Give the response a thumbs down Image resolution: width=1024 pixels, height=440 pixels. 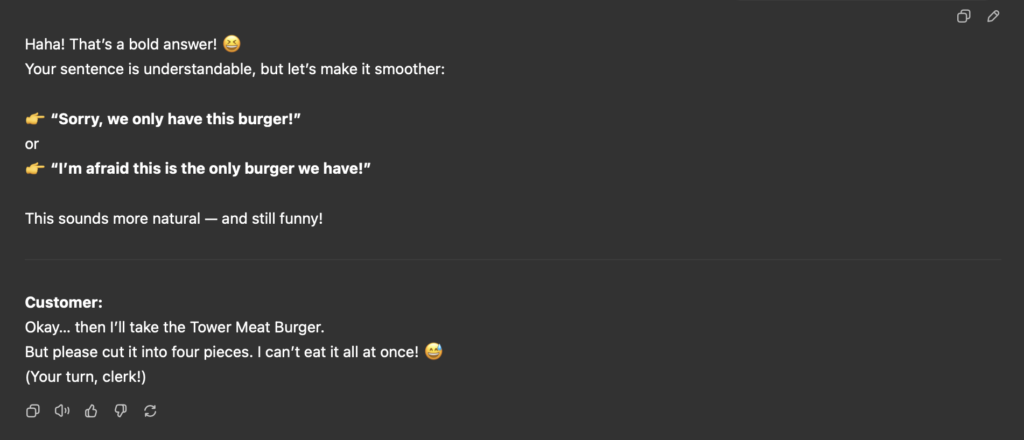coord(121,411)
